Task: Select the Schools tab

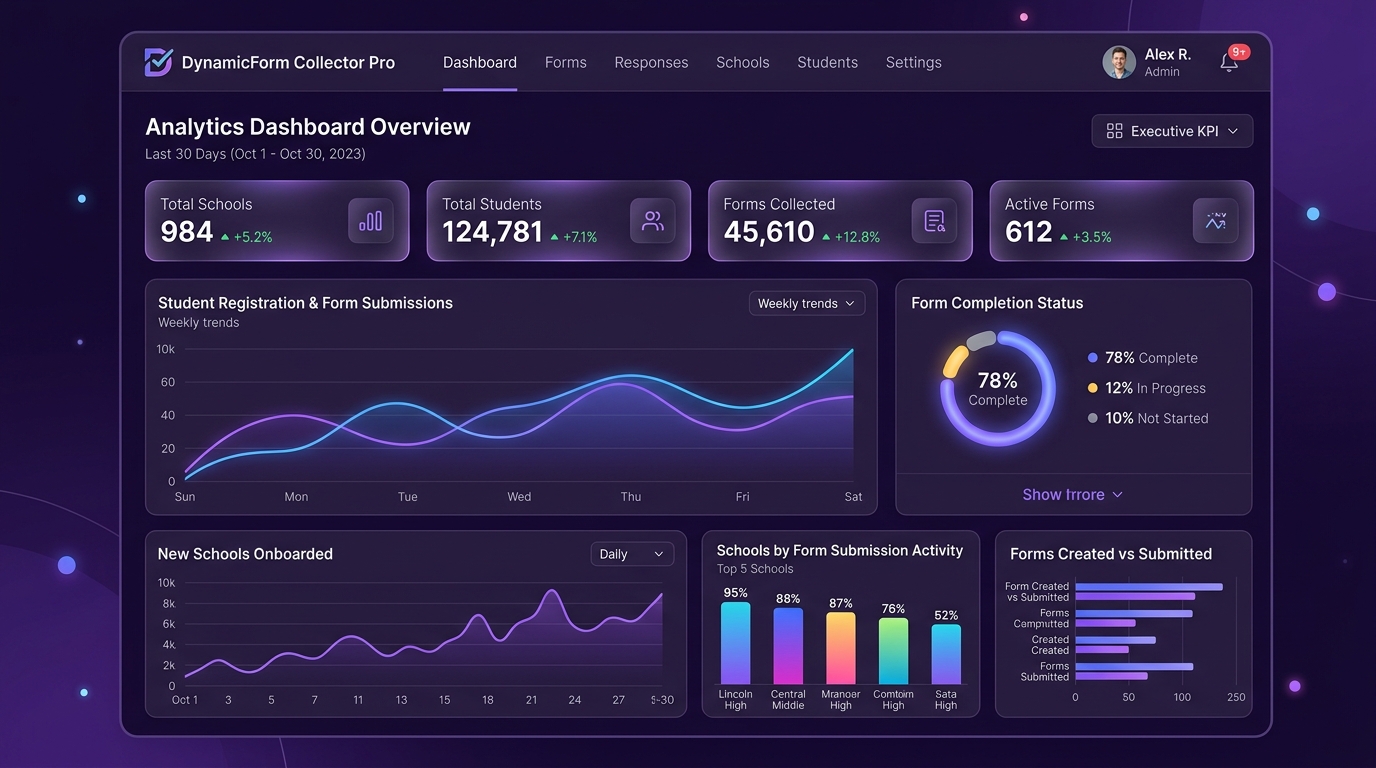Action: (x=743, y=62)
